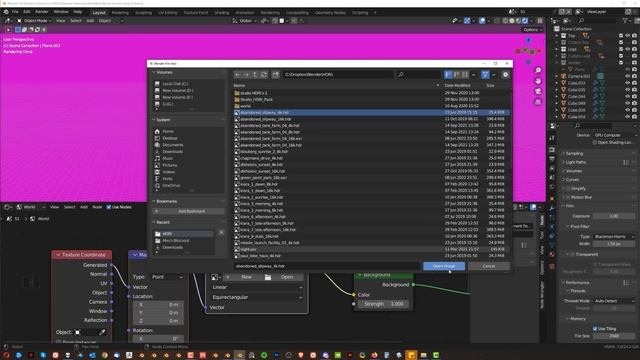The width and height of the screenshot is (640, 360).
Task: Click the file browser search field
Action: [418, 75]
